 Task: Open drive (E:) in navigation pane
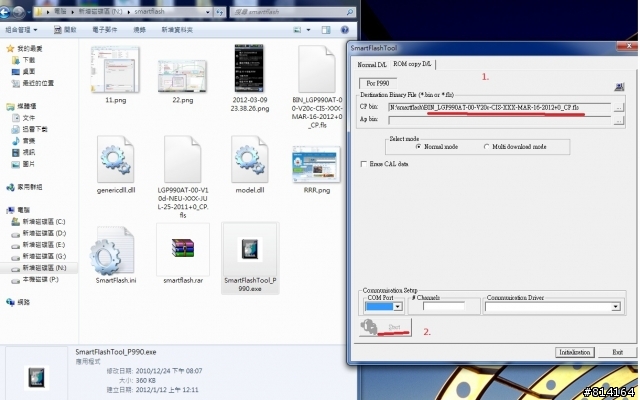(38, 244)
